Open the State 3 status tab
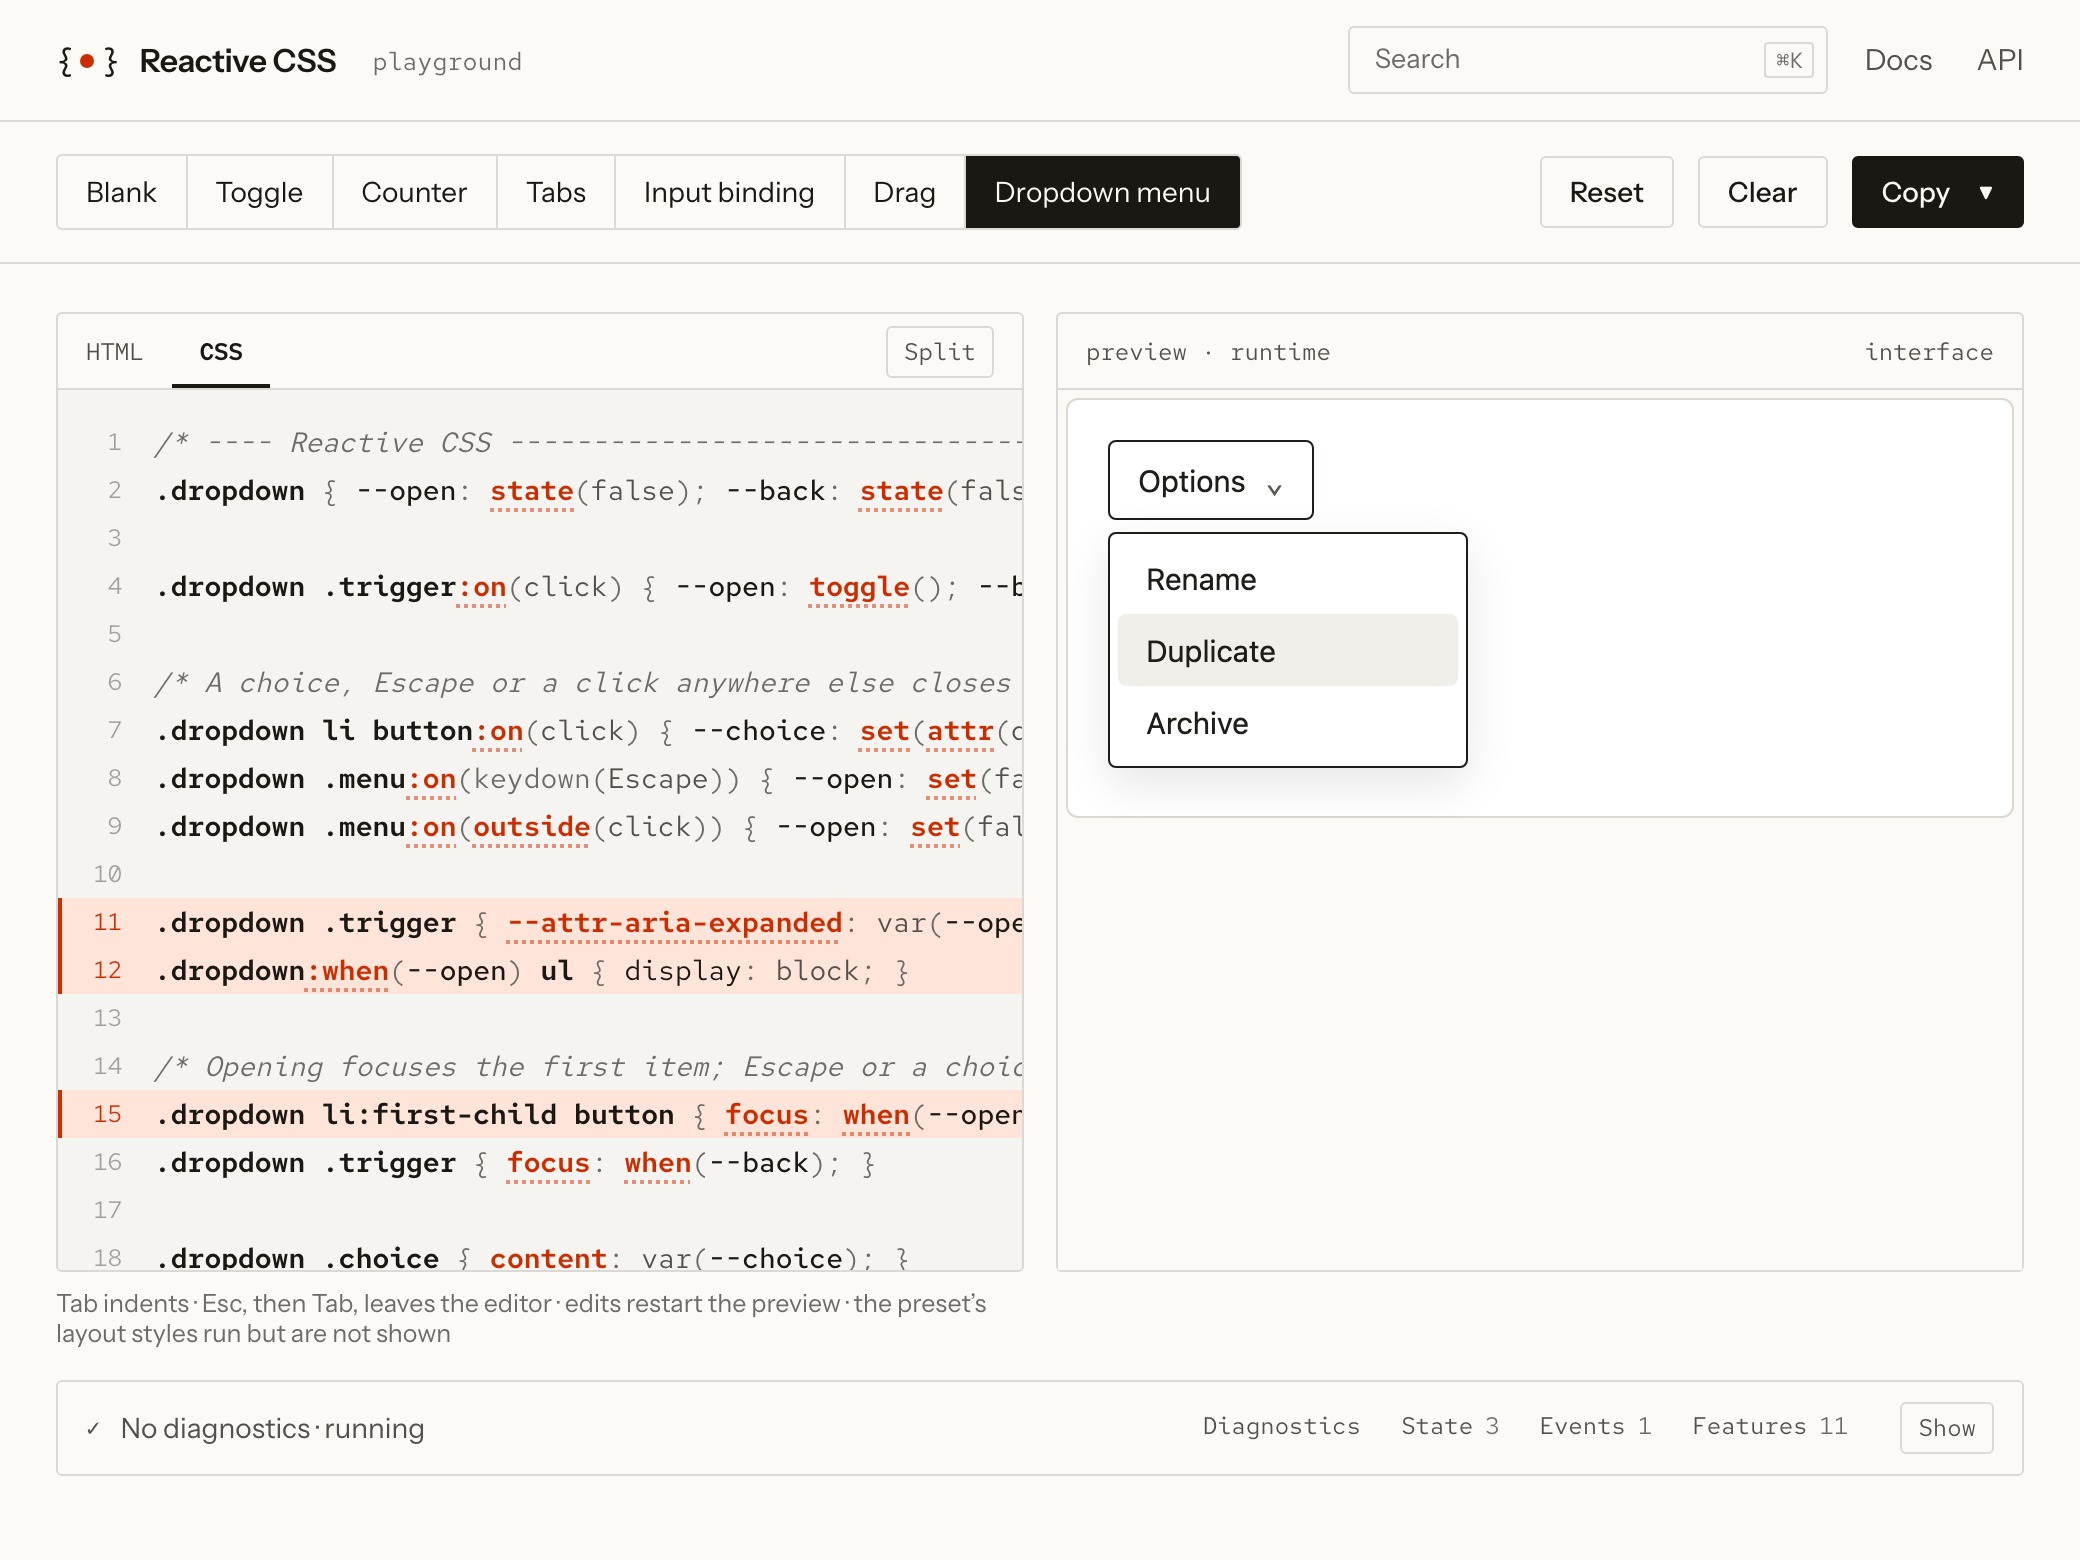Image resolution: width=2080 pixels, height=1560 pixels. coord(1450,1427)
